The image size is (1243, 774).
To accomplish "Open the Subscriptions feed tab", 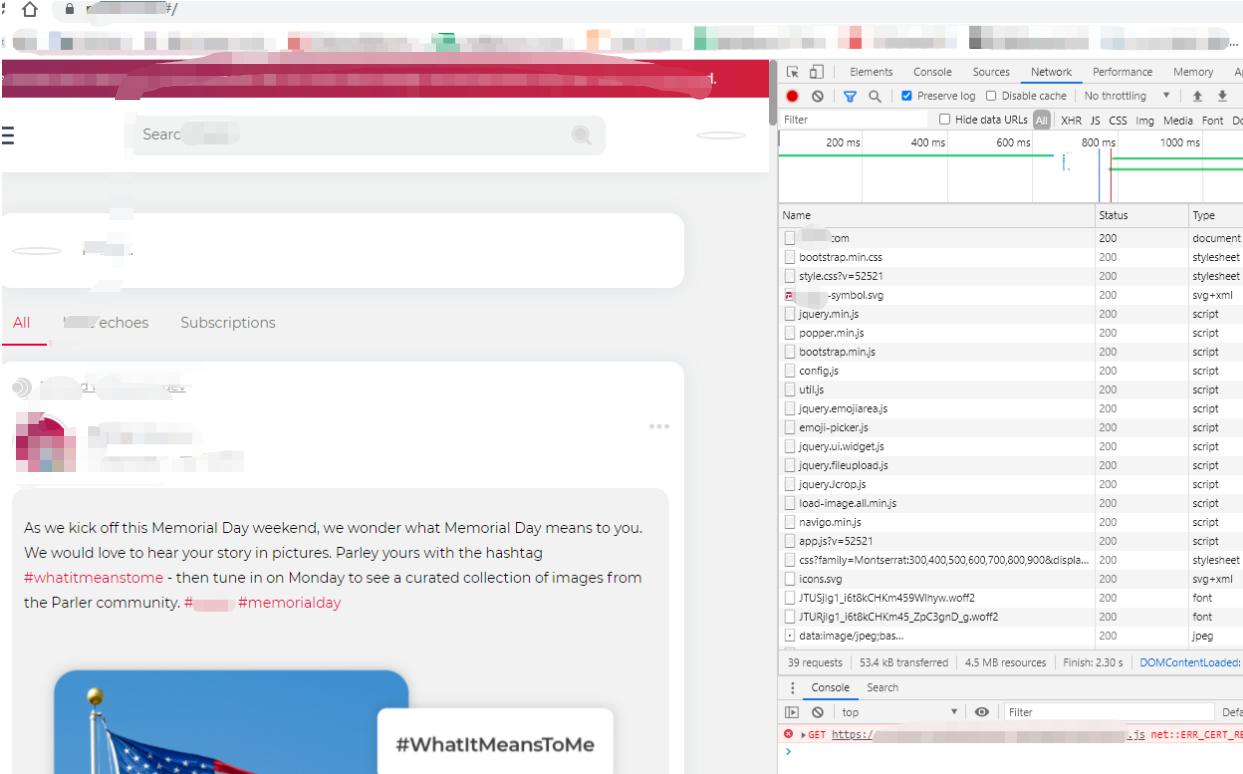I will coord(228,323).
